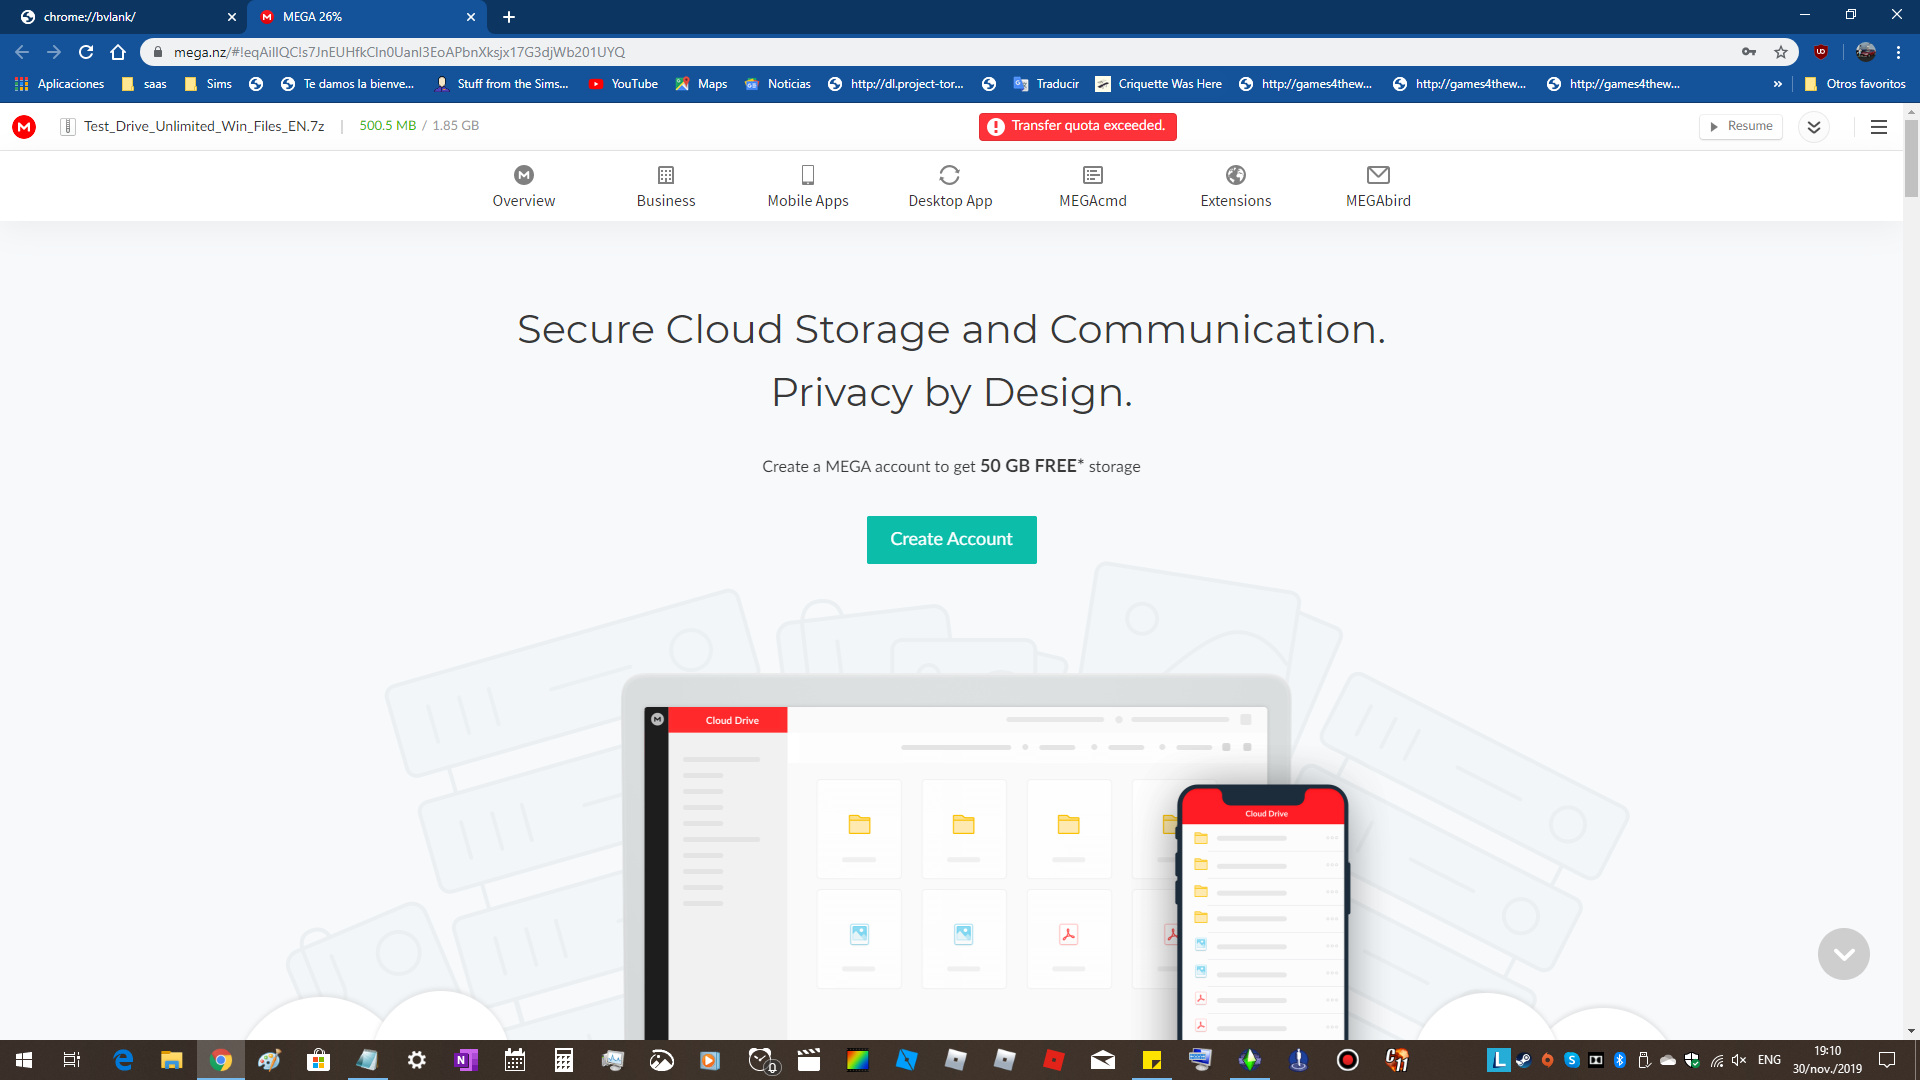Open the Chrome profile avatar
The width and height of the screenshot is (1920, 1080).
click(x=1866, y=52)
